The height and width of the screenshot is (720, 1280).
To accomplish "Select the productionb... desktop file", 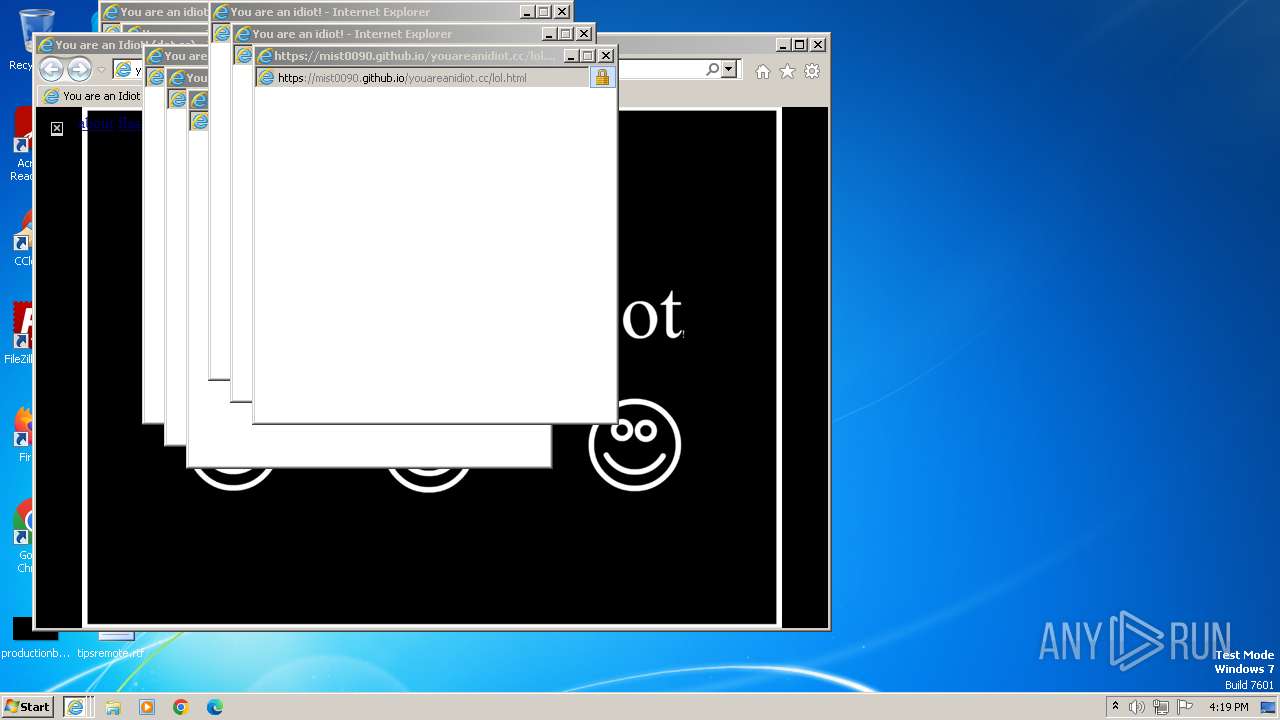I will pos(36,638).
